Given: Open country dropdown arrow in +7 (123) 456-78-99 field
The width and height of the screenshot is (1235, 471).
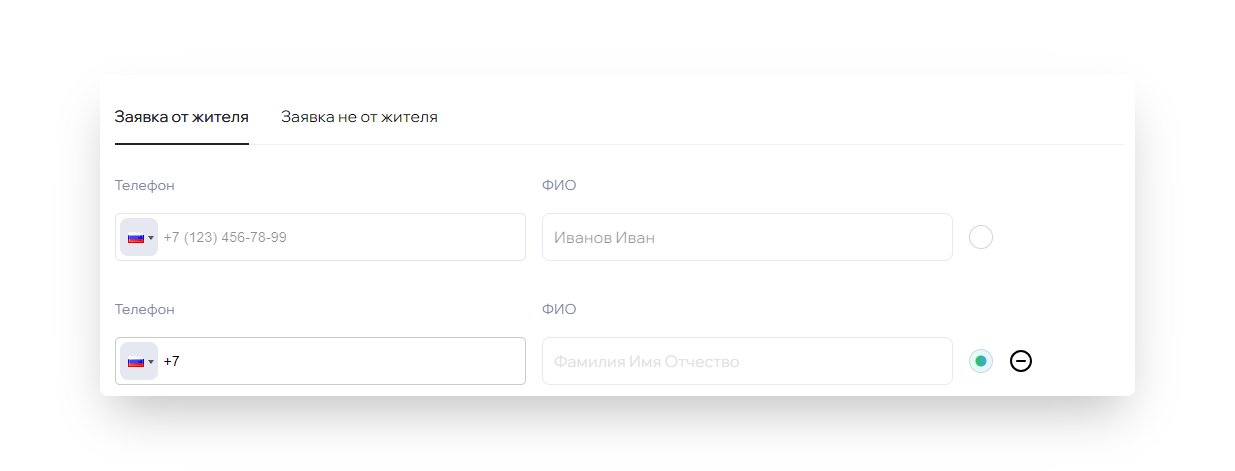Looking at the screenshot, I should (151, 238).
